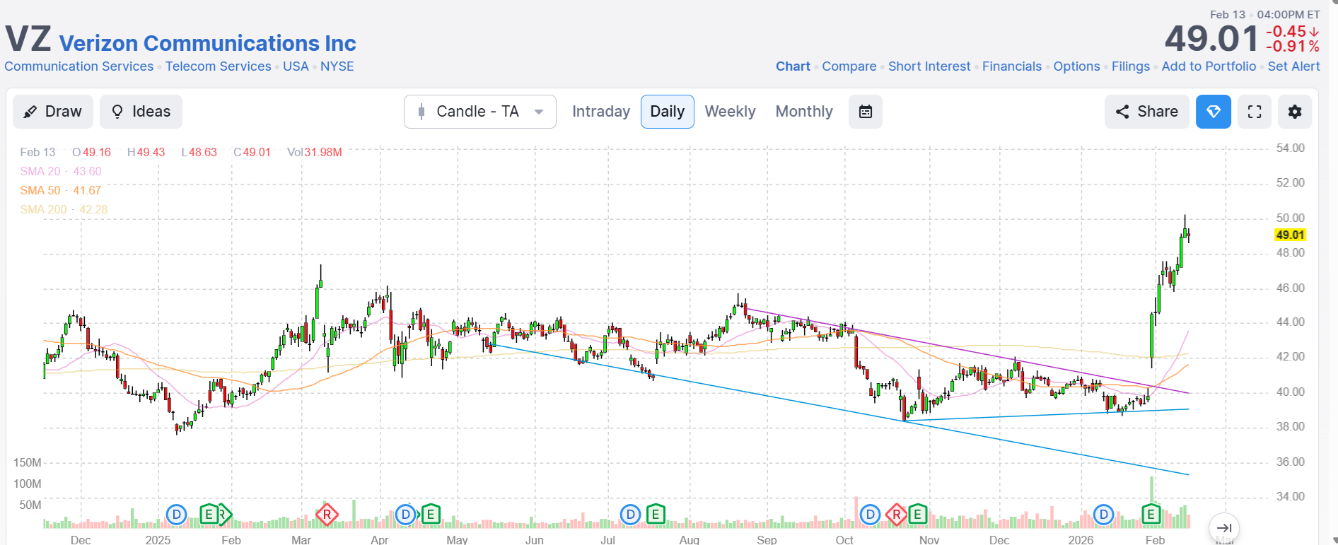The width and height of the screenshot is (1338, 545).
Task: Click earnings marker E near February 2026
Action: [x=1151, y=514]
